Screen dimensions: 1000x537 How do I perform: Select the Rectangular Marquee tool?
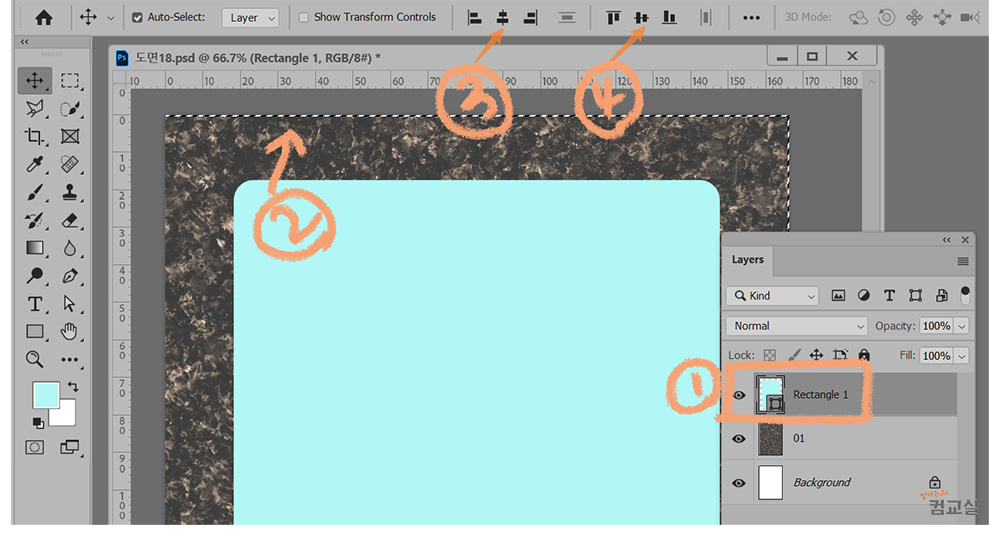[70, 80]
